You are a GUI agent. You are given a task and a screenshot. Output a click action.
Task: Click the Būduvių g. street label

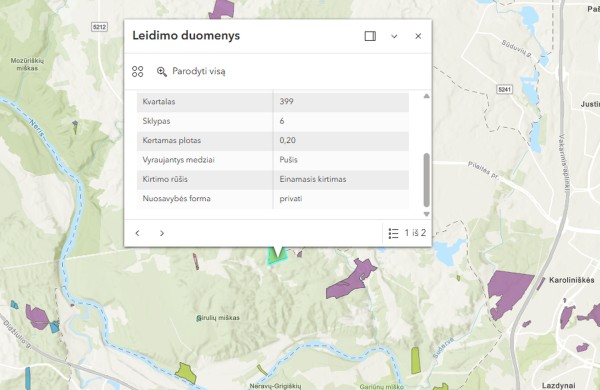coord(517,48)
